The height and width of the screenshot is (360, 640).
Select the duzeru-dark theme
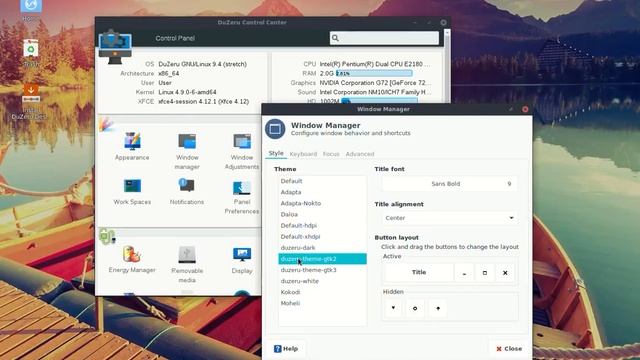[322, 248]
